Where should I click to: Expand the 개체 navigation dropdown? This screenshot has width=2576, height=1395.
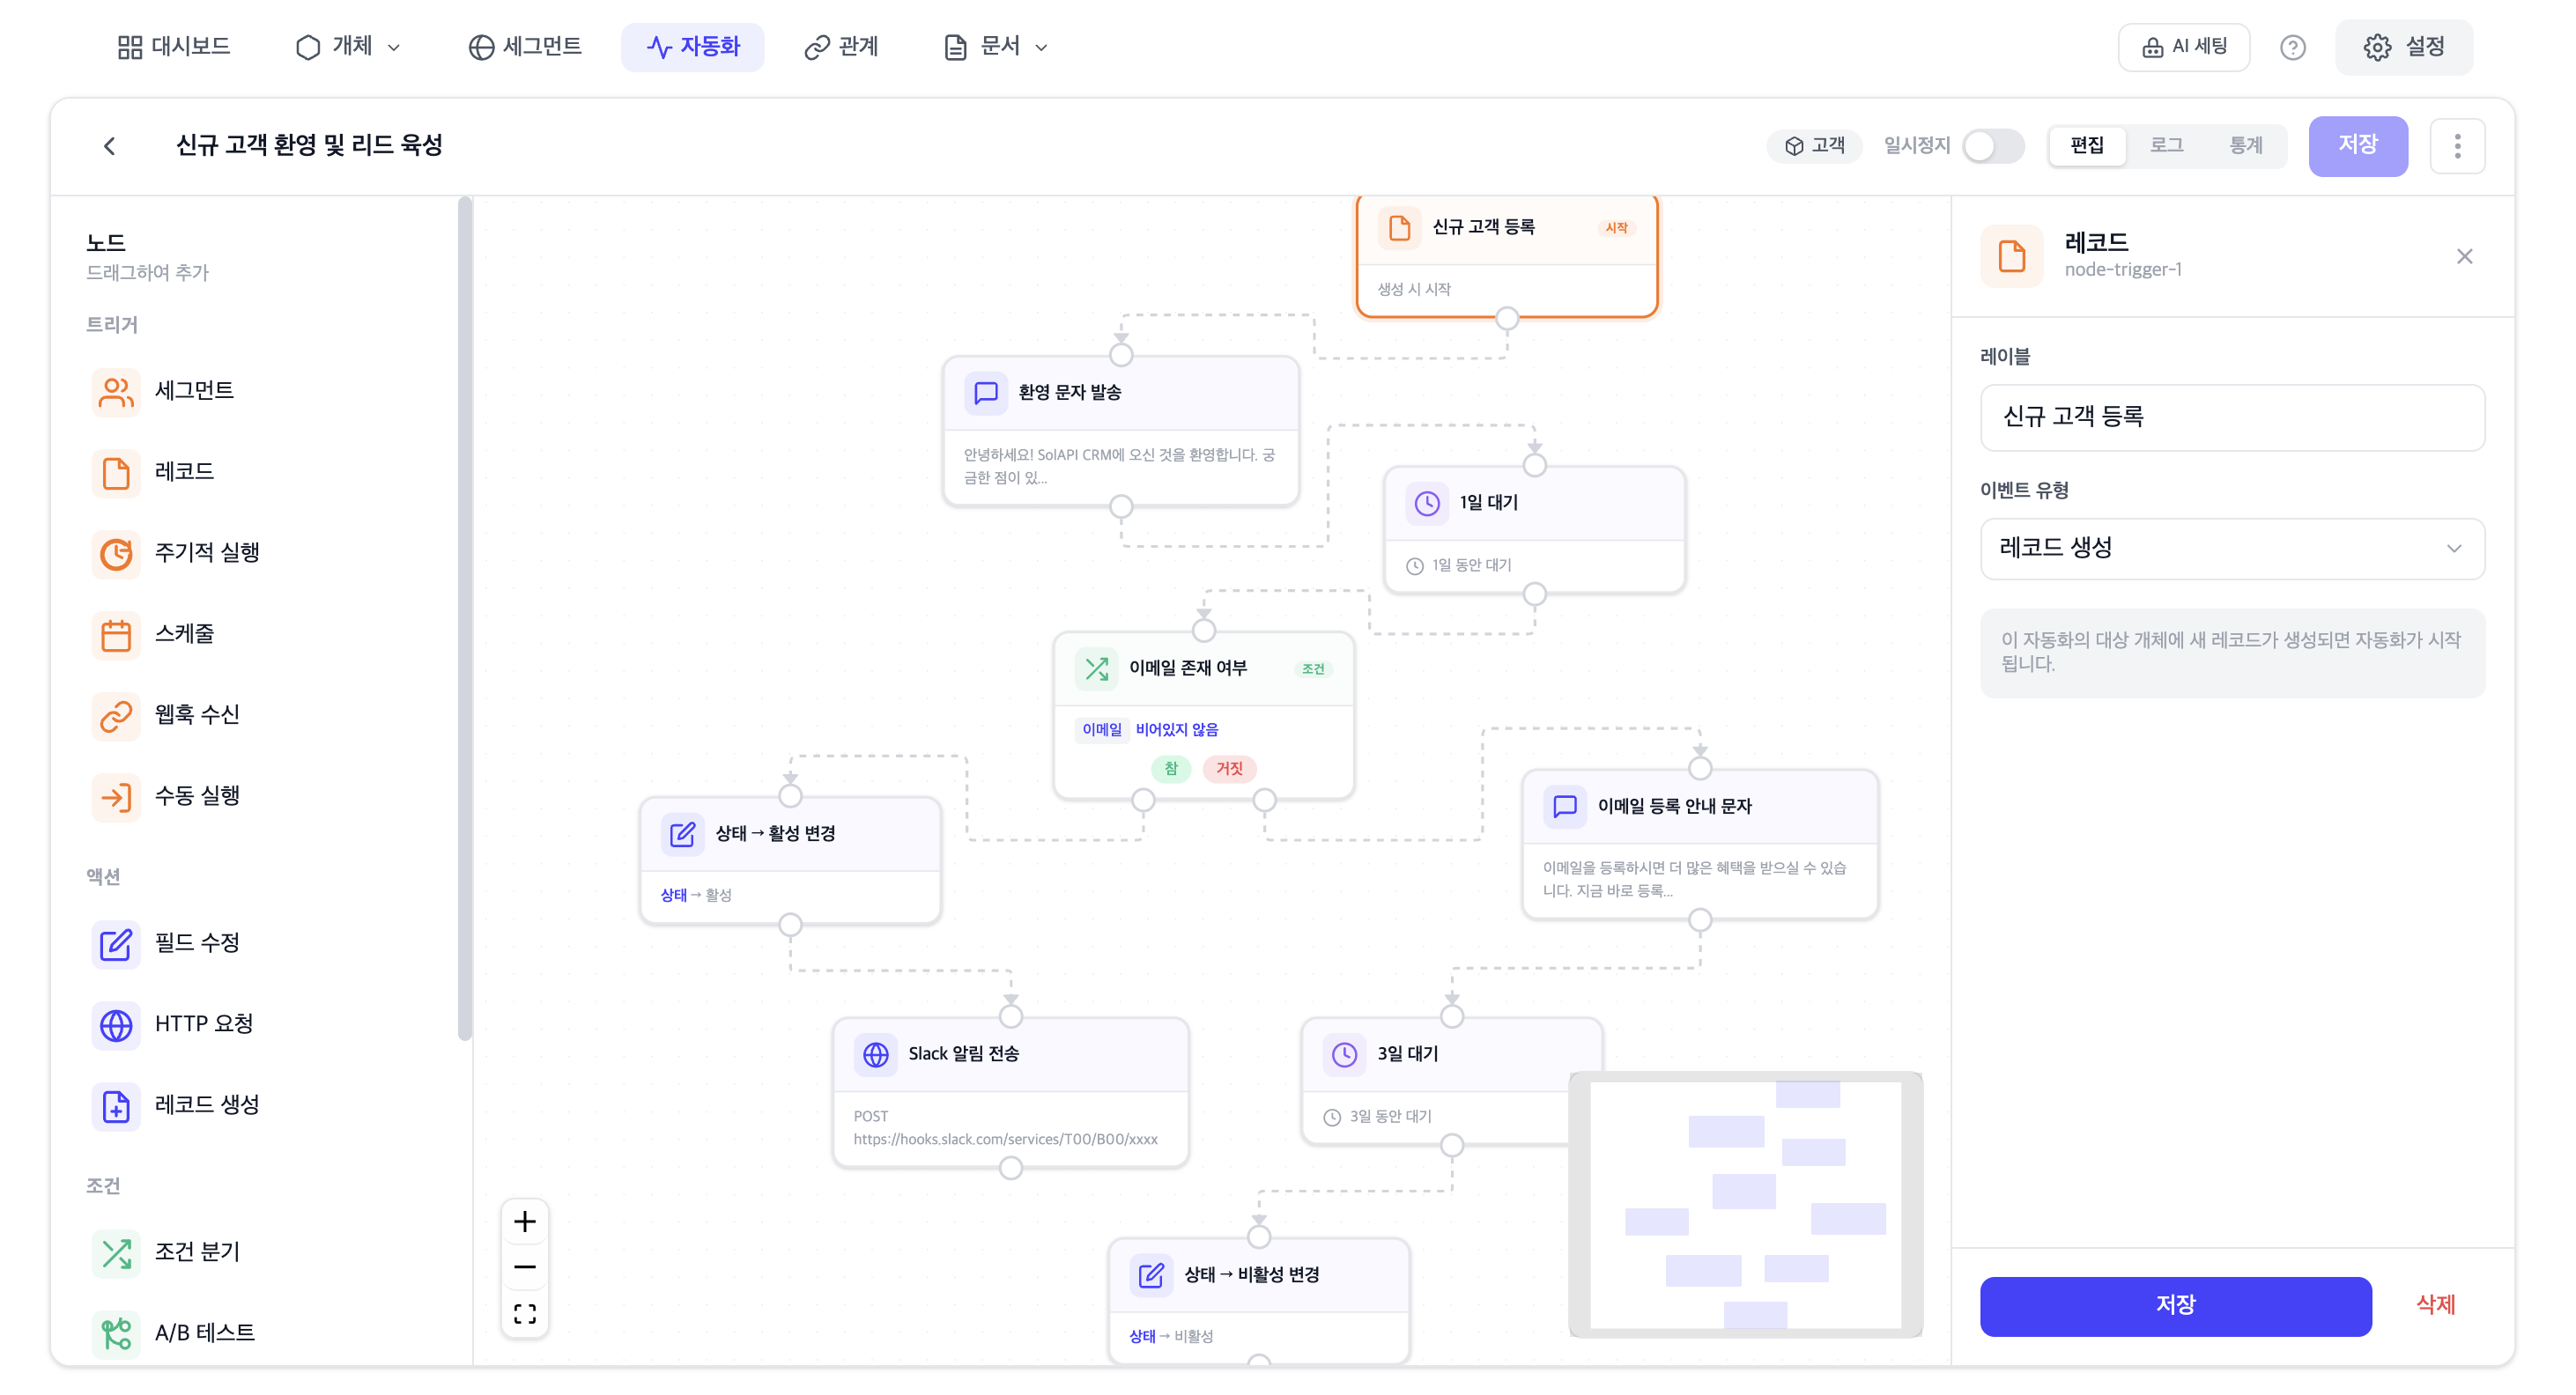(349, 47)
